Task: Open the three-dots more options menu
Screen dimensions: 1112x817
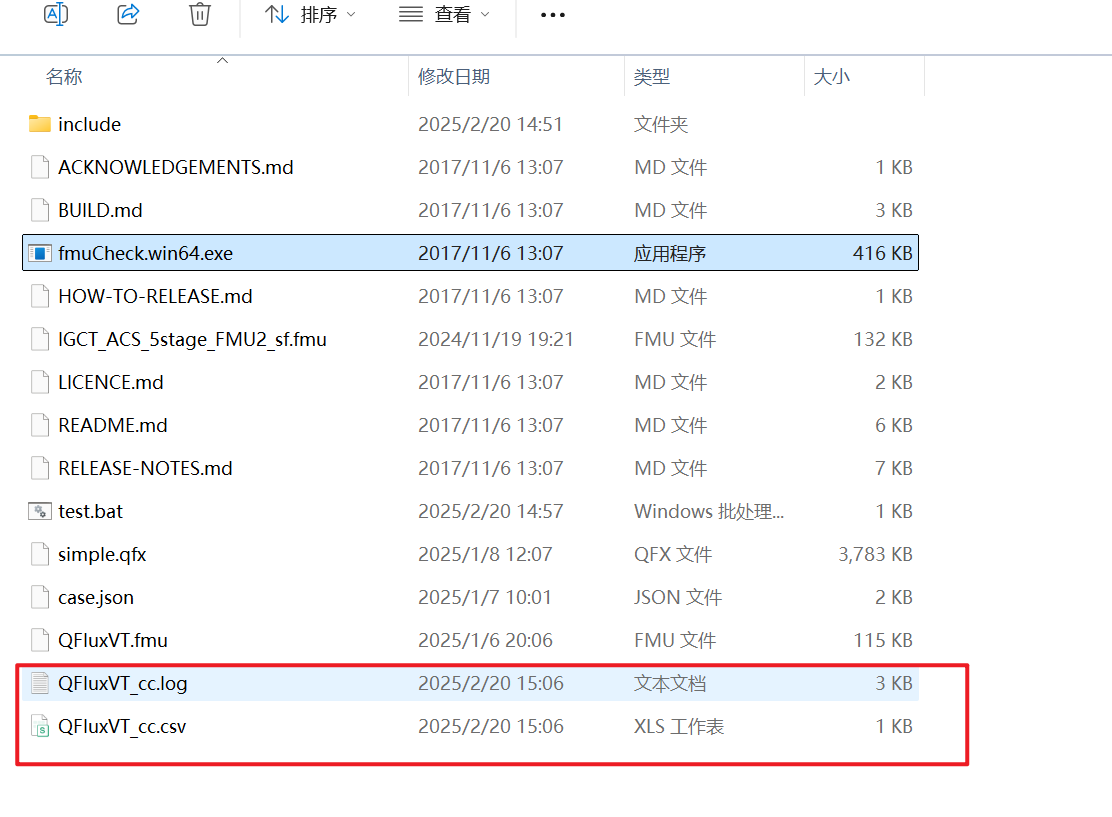Action: pyautogui.click(x=553, y=15)
